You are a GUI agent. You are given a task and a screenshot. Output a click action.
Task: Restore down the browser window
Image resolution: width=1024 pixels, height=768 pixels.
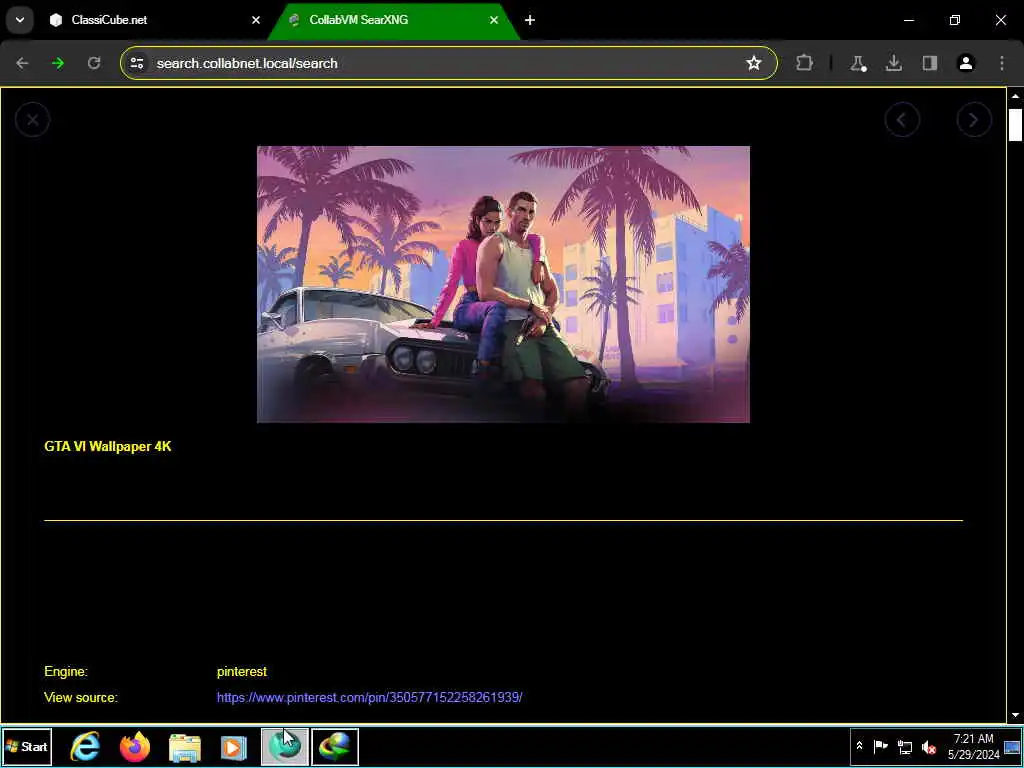point(955,20)
